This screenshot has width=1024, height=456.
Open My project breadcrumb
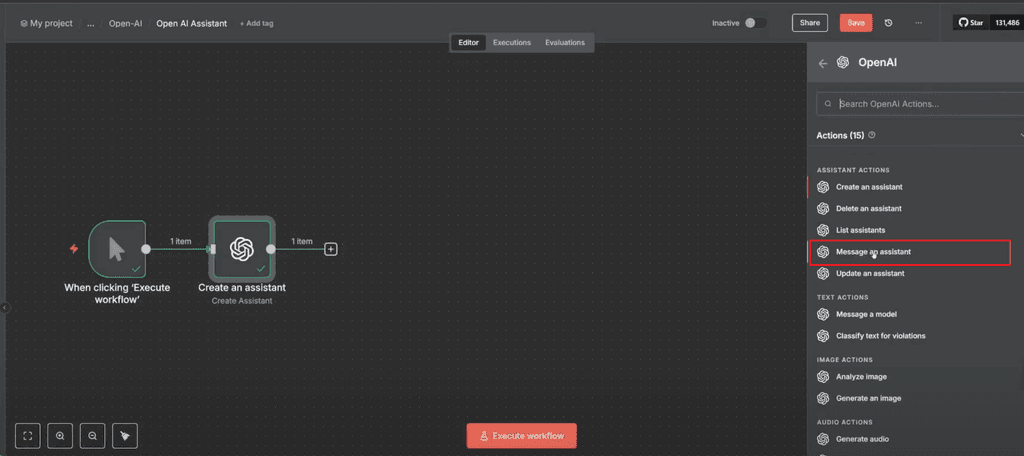tap(46, 23)
